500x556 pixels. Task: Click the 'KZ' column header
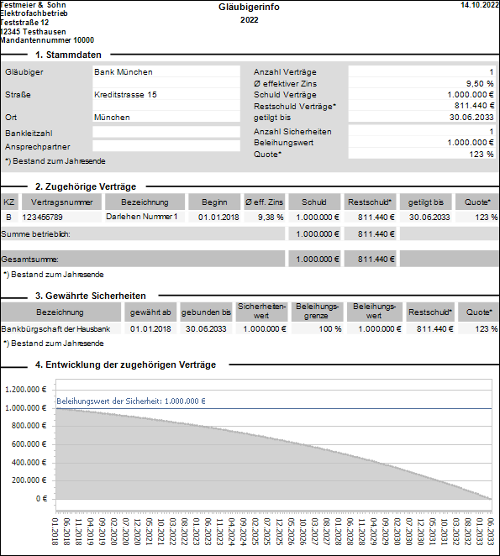9,202
